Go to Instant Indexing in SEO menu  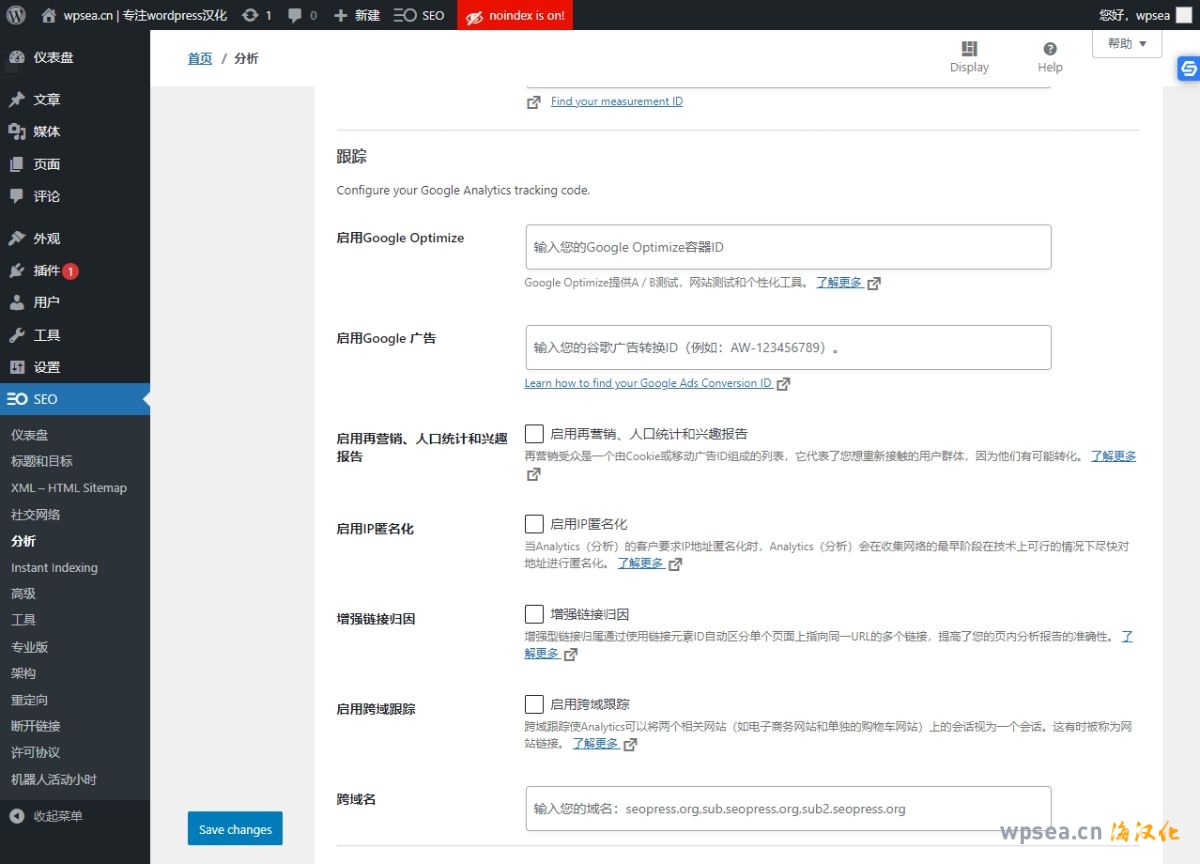coord(54,568)
